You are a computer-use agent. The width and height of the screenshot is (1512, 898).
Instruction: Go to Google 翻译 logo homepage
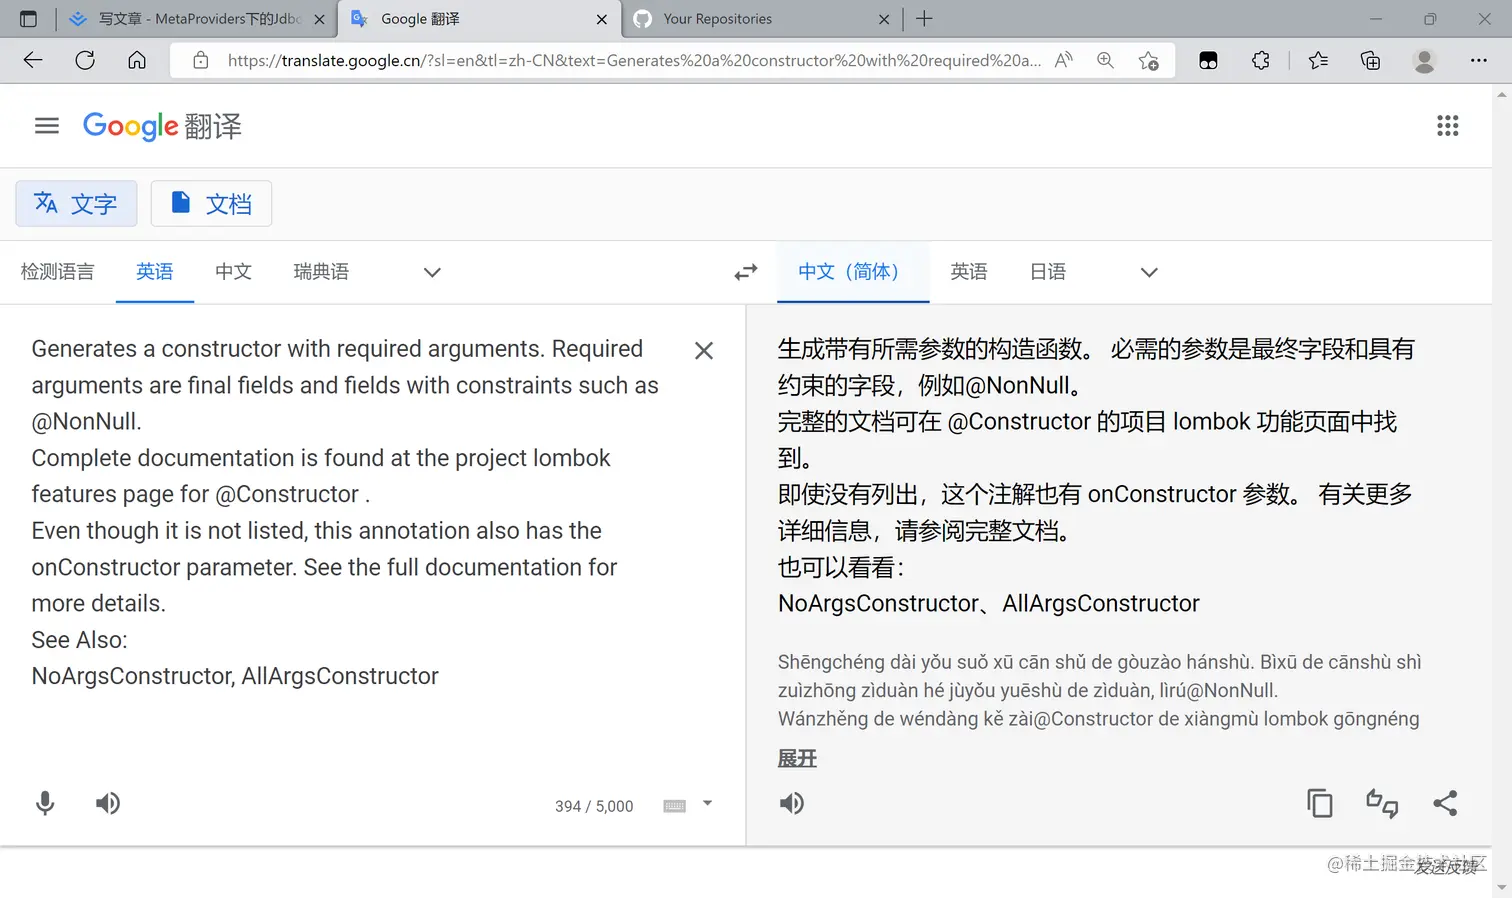coord(162,126)
